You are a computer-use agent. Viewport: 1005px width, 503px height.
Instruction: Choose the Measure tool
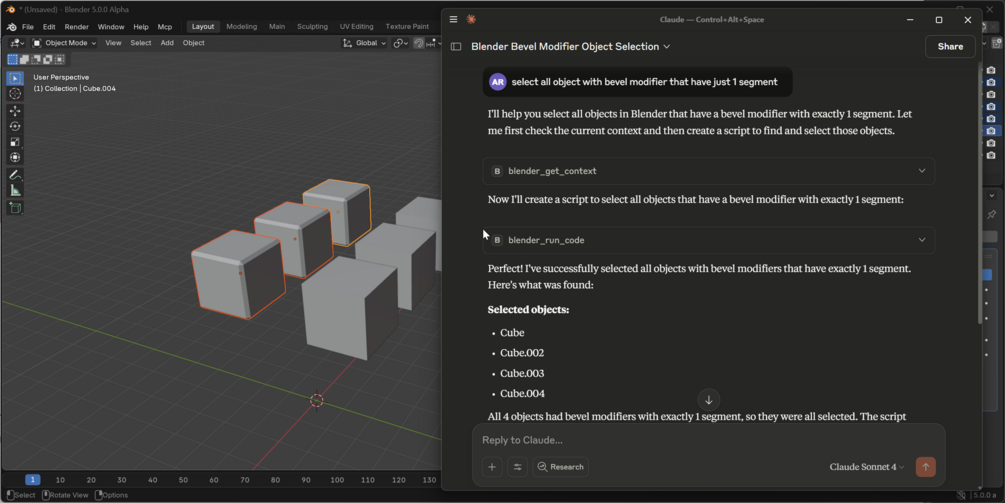click(x=15, y=190)
